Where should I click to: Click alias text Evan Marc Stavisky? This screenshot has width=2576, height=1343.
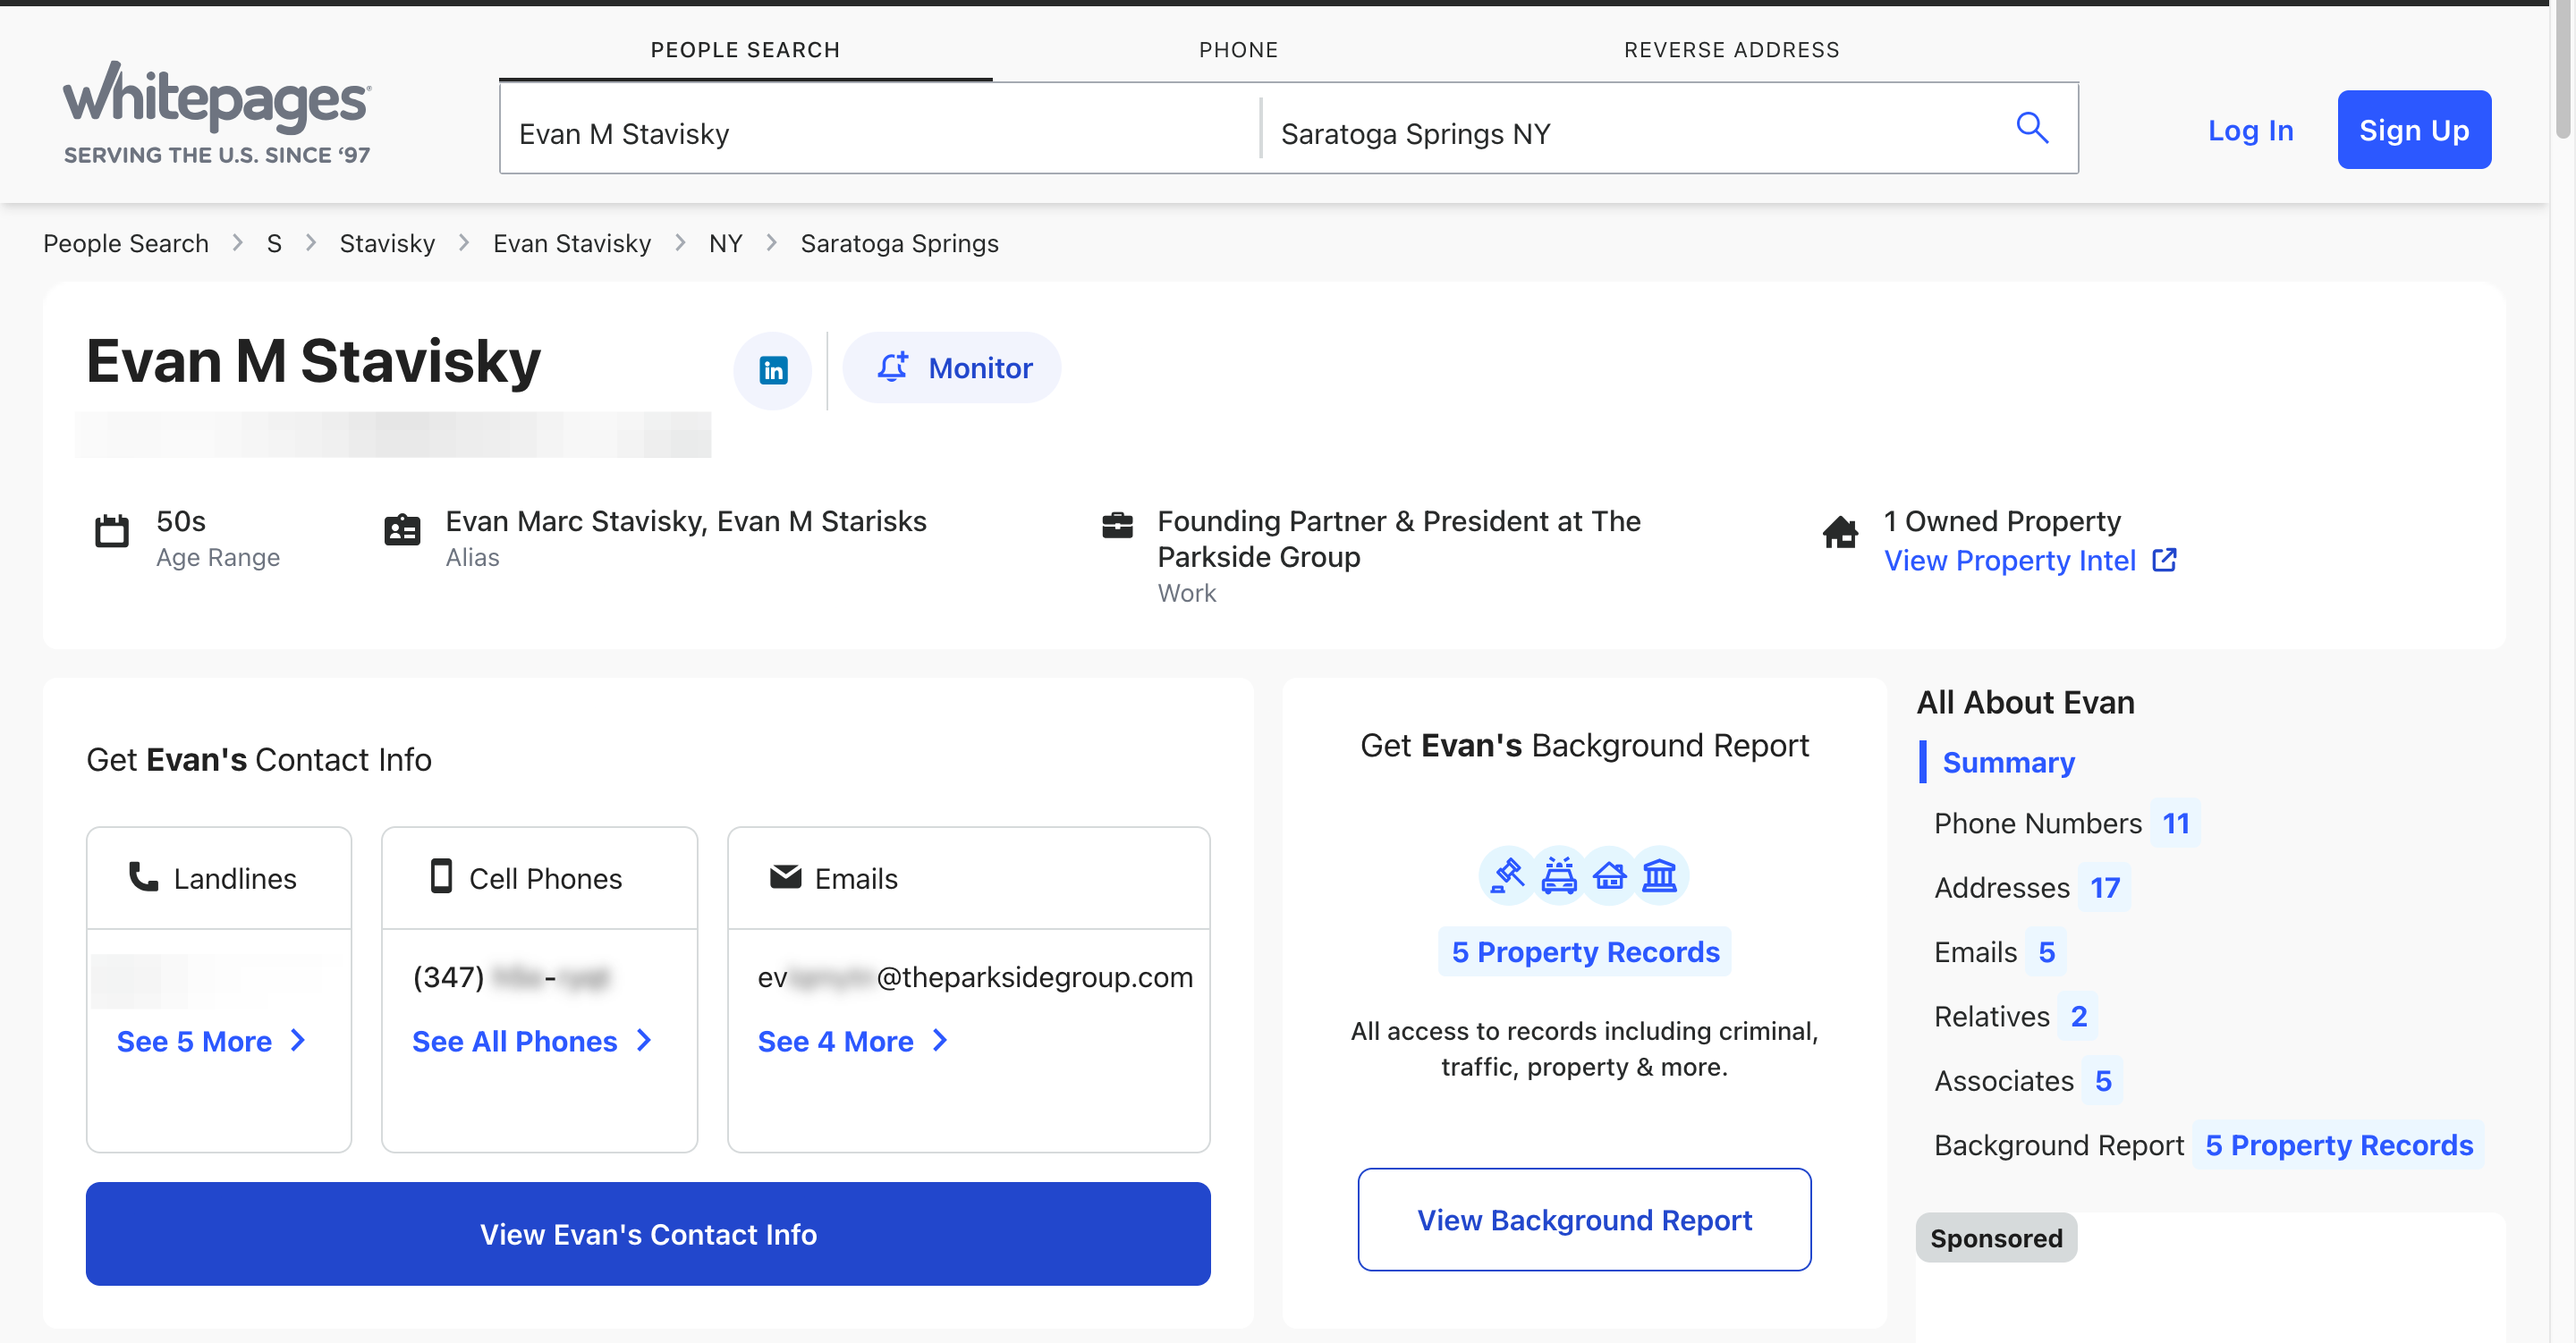point(575,520)
